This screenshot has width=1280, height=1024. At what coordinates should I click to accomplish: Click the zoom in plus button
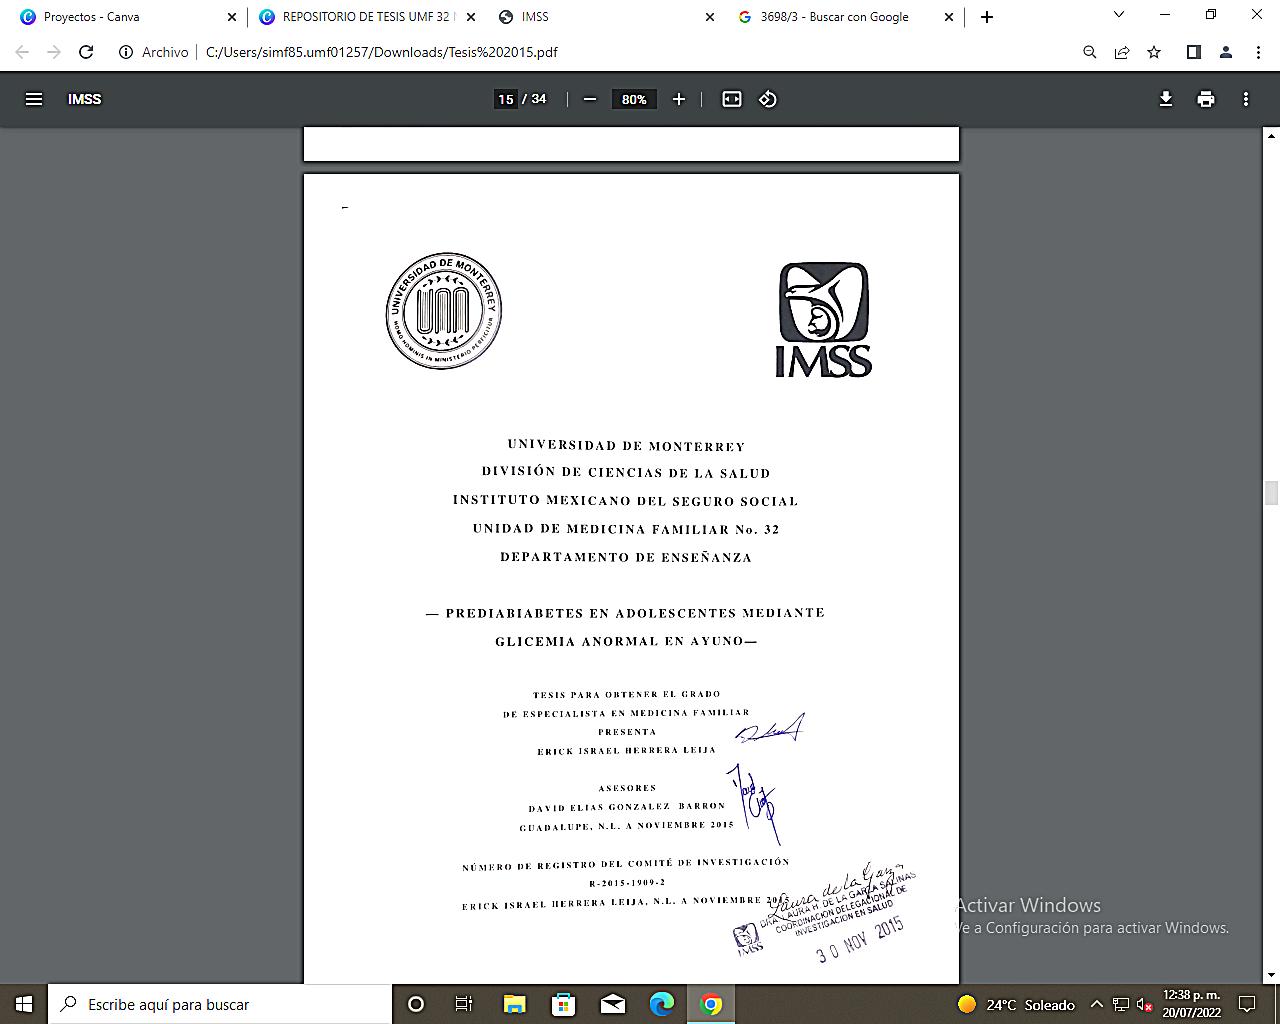click(679, 99)
